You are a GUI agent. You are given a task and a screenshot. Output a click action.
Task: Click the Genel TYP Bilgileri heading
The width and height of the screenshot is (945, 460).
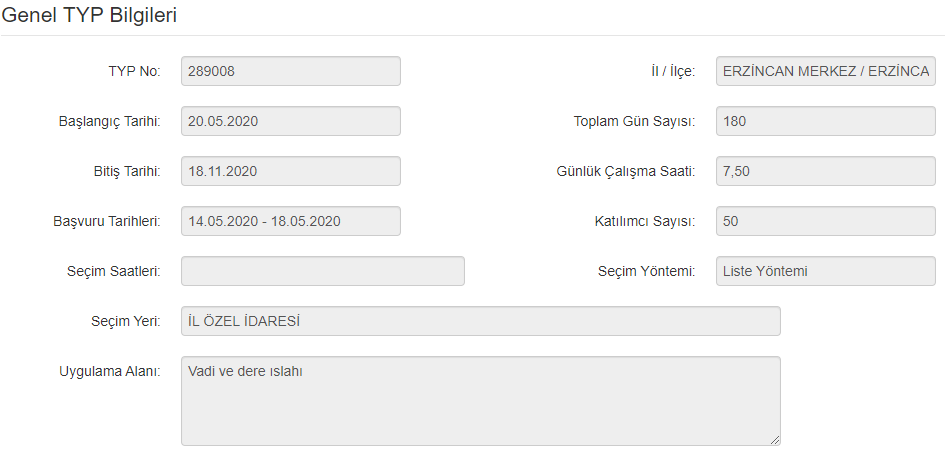tap(91, 16)
